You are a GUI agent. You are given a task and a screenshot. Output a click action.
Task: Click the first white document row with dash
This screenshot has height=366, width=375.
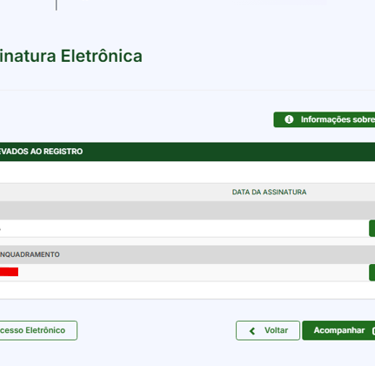(184, 228)
